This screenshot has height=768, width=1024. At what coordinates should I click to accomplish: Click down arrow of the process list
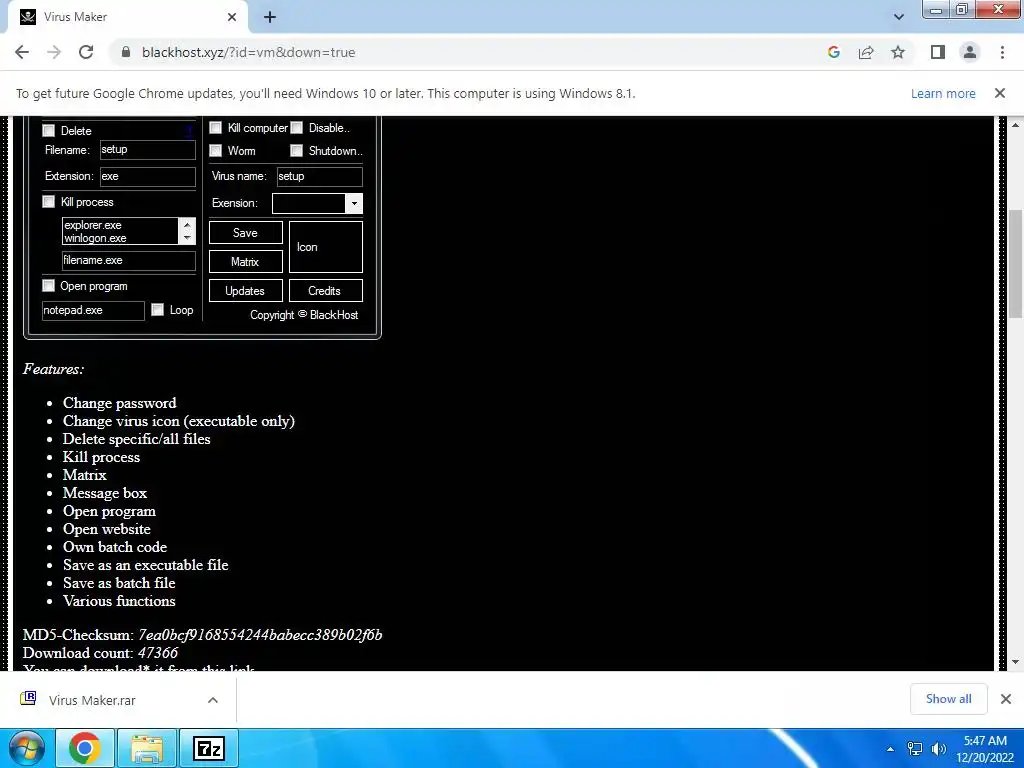click(187, 238)
